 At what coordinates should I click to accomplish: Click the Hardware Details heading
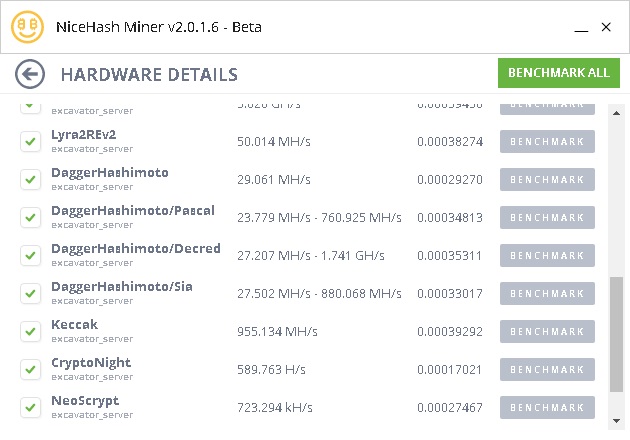coord(149,75)
